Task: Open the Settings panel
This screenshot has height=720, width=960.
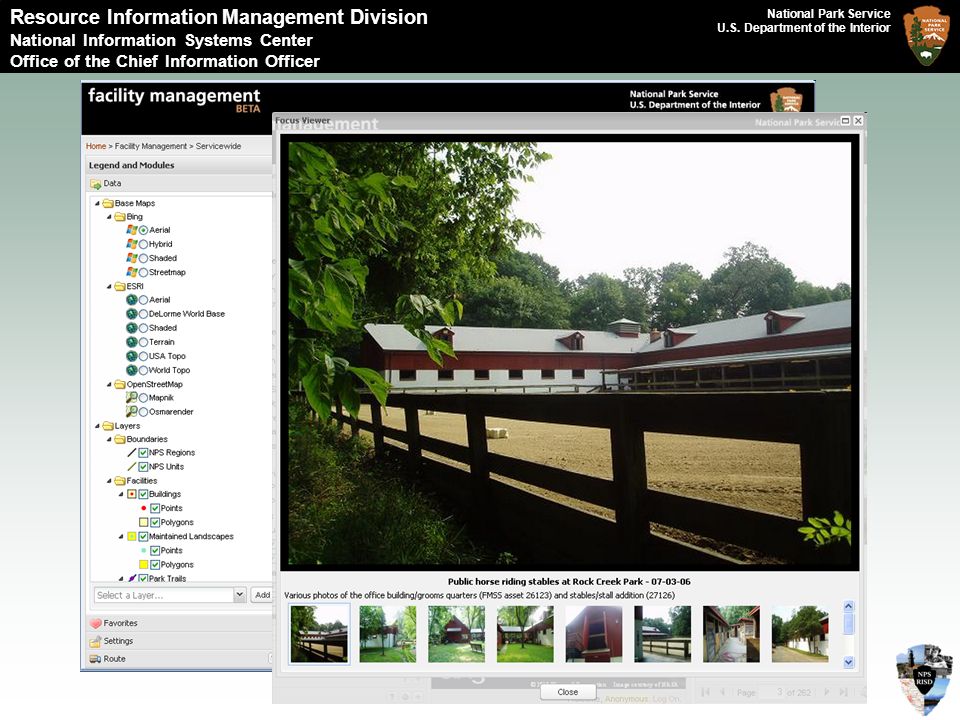Action: point(179,641)
